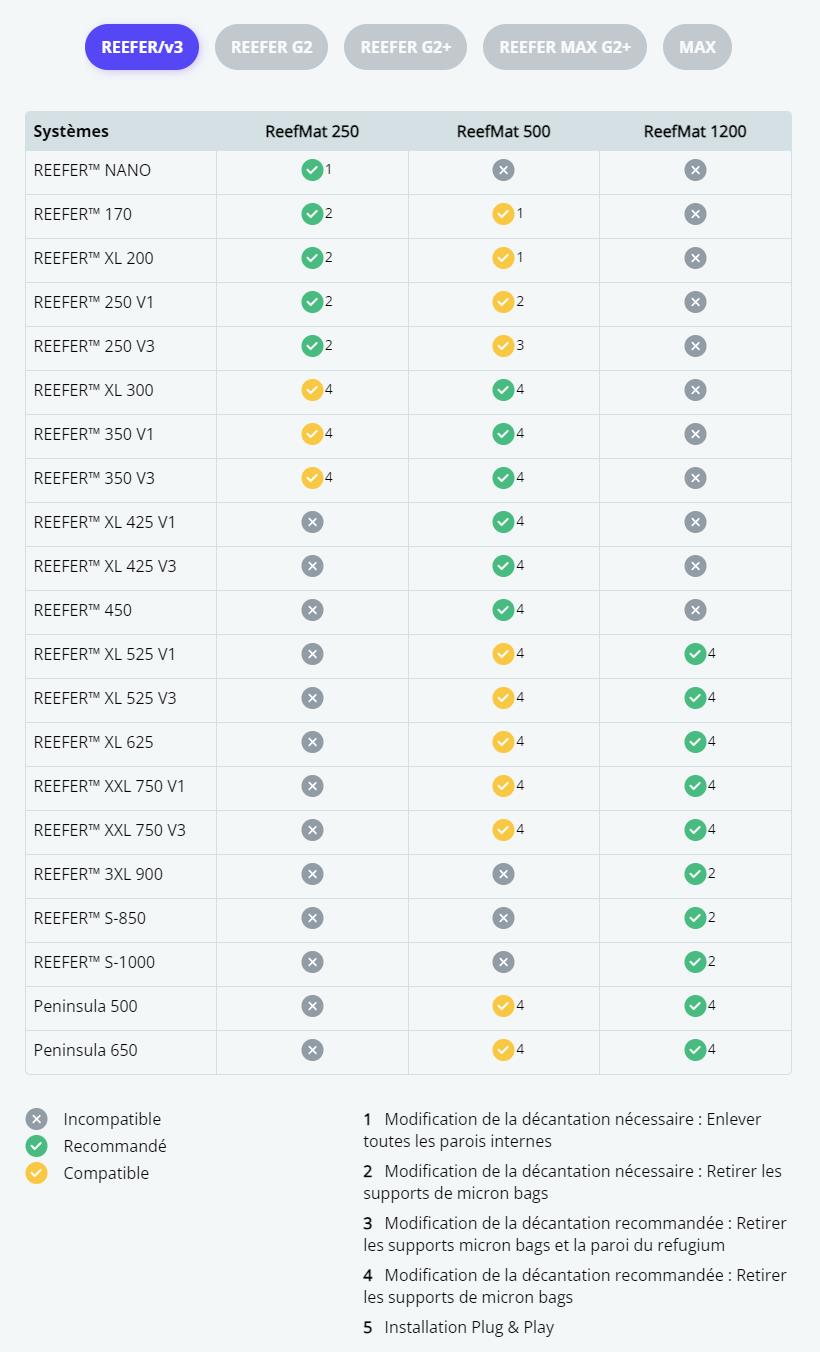Click green check for REEFER XL 625 ReefMat 1200
820x1352 pixels.
tap(695, 742)
